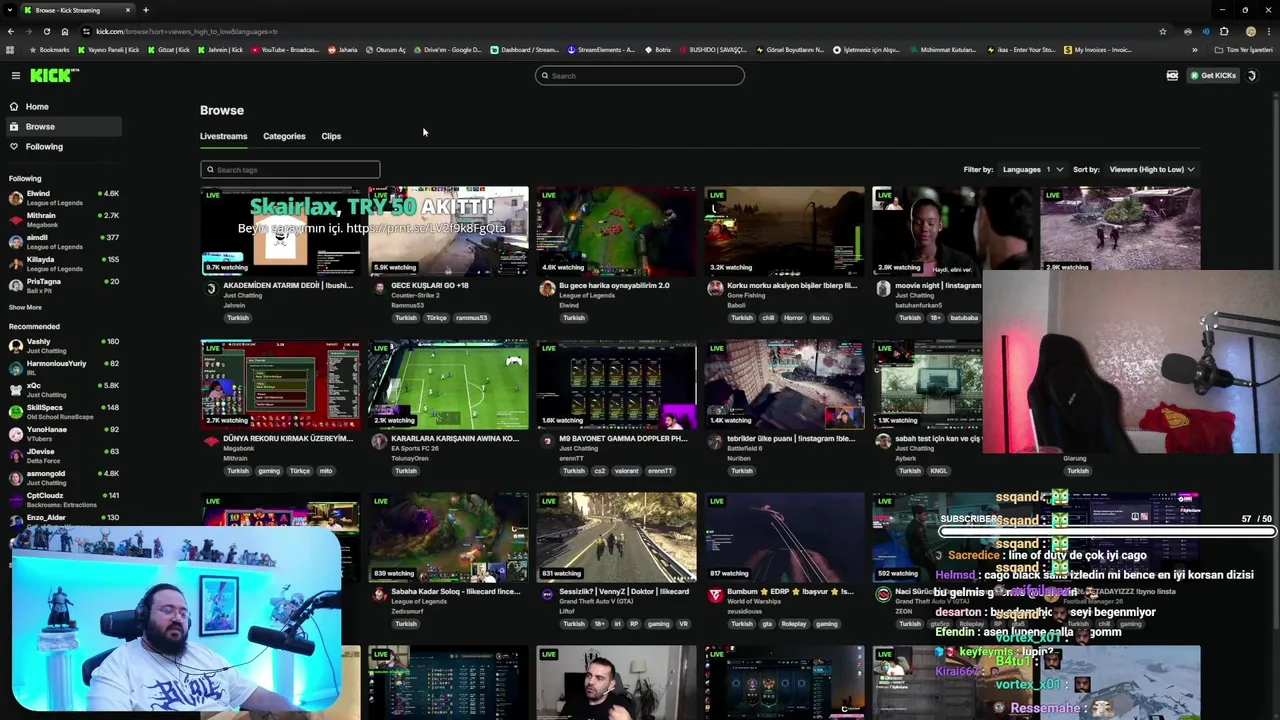Open the profile avatar in Kick header
The image size is (1280, 720).
point(1252,76)
